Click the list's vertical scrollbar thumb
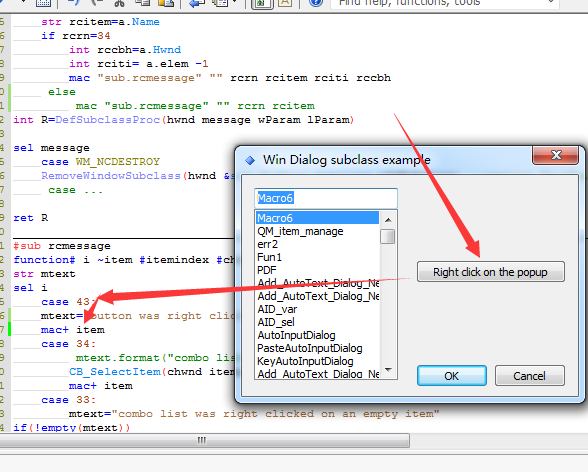 [387, 237]
